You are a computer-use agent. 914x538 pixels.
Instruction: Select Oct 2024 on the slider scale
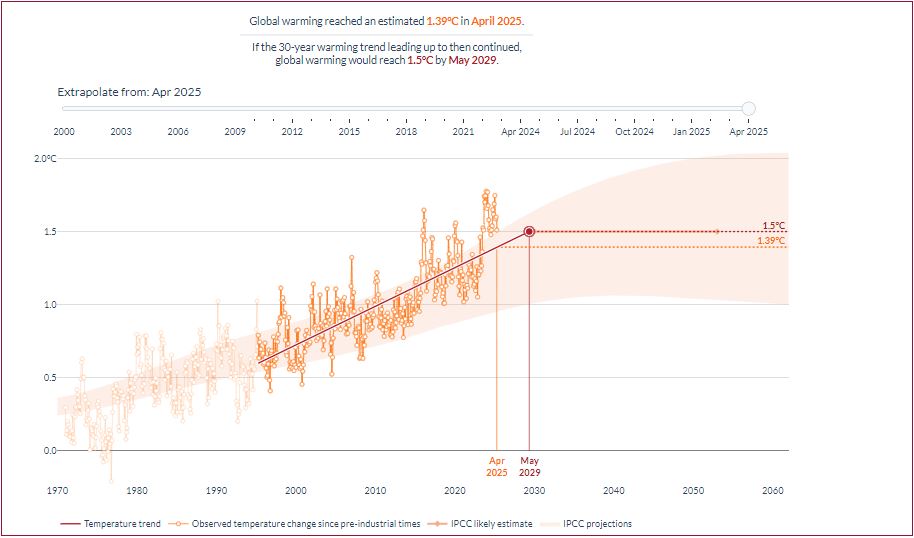(x=634, y=131)
